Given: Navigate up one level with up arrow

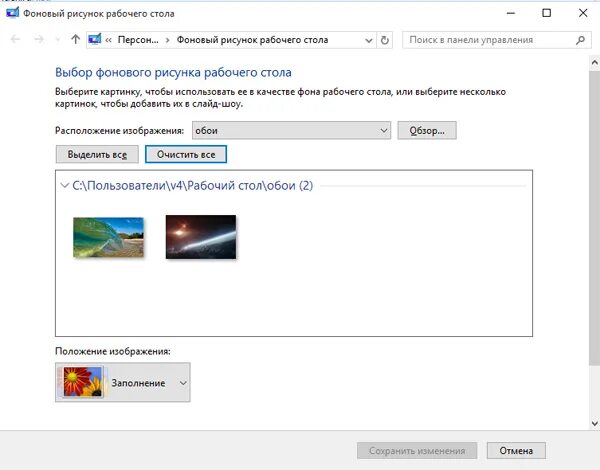Looking at the screenshot, I should 75,39.
